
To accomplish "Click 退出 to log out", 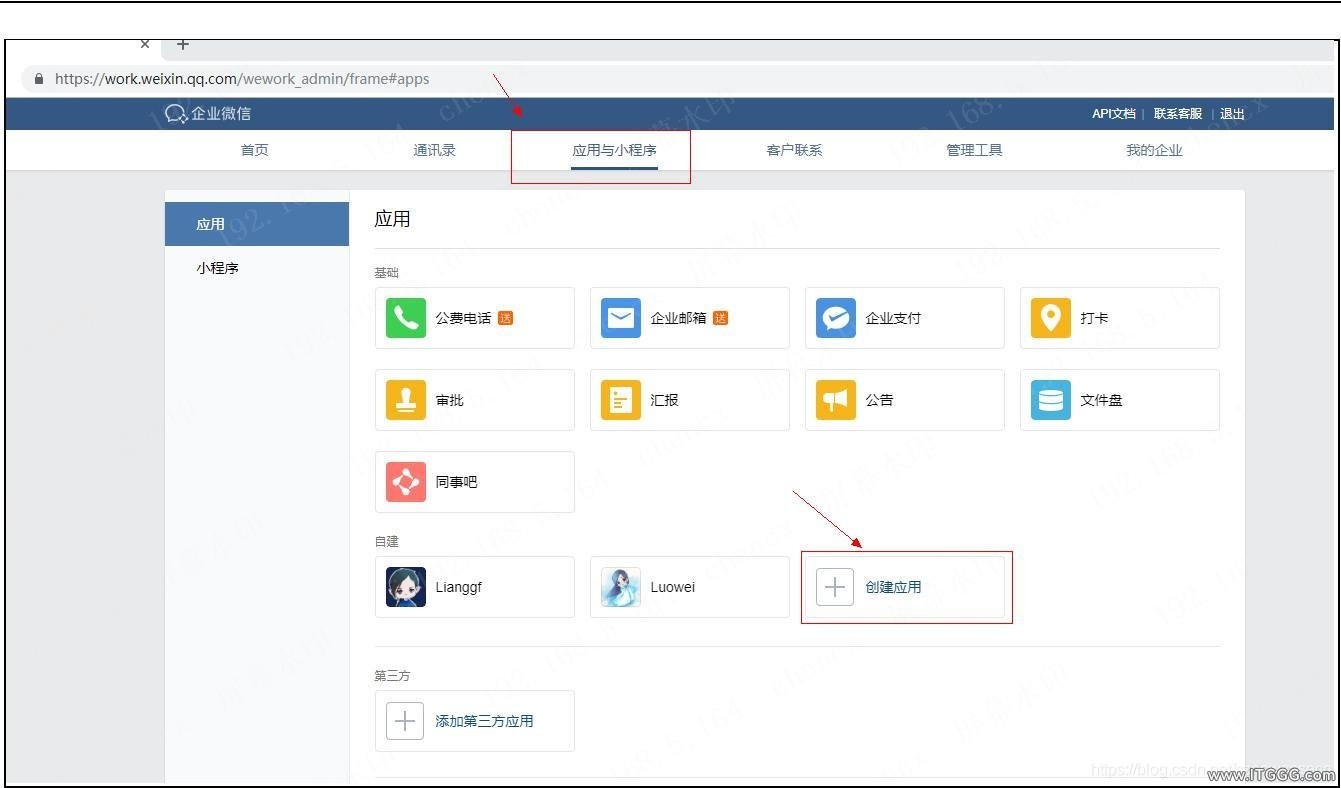I will [1232, 114].
